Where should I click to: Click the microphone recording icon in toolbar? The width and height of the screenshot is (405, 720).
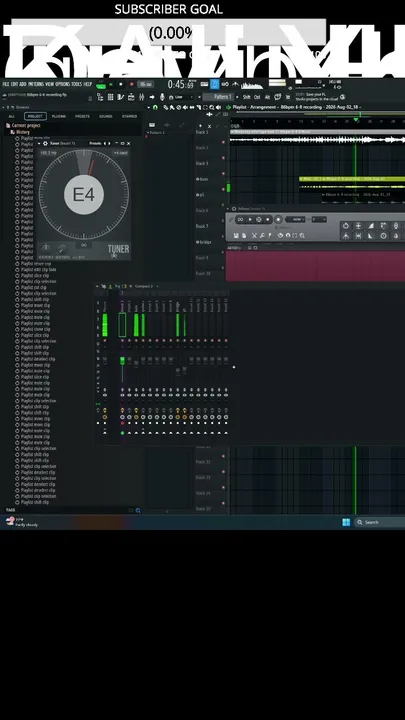pos(162,97)
